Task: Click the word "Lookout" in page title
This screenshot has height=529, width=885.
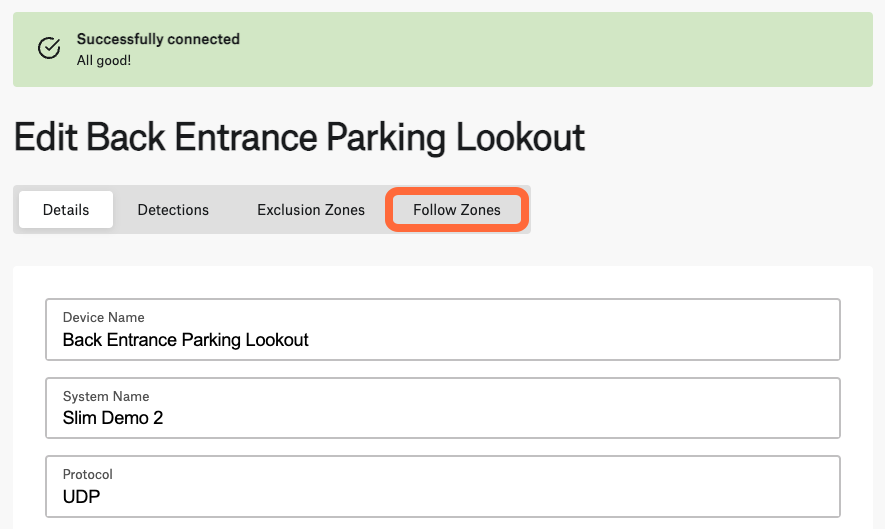Action: [x=520, y=137]
